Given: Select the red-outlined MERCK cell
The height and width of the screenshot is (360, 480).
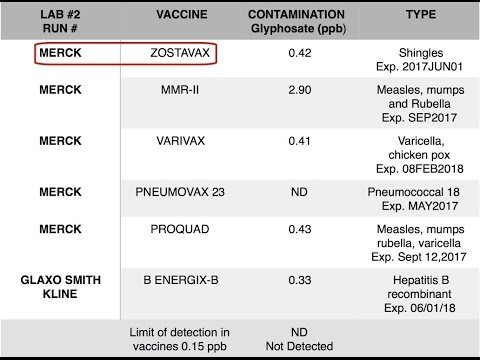Looking at the screenshot, I should [x=60, y=53].
